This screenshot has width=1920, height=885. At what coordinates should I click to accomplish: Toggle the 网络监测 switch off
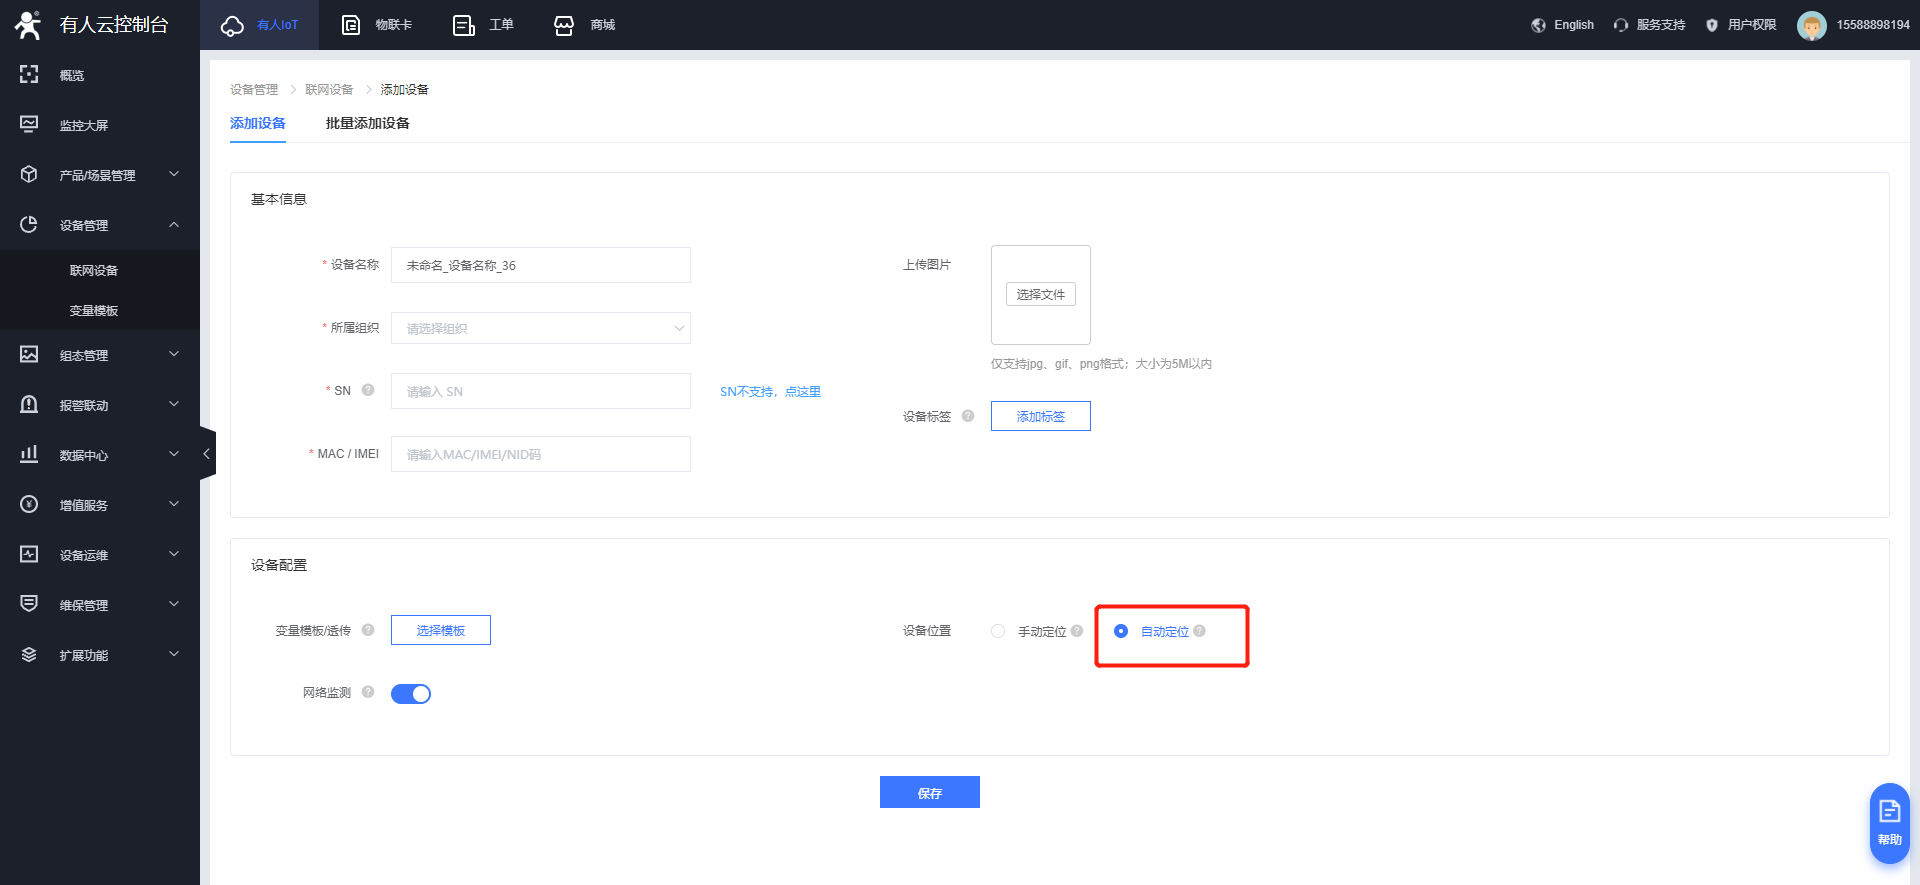coord(411,694)
